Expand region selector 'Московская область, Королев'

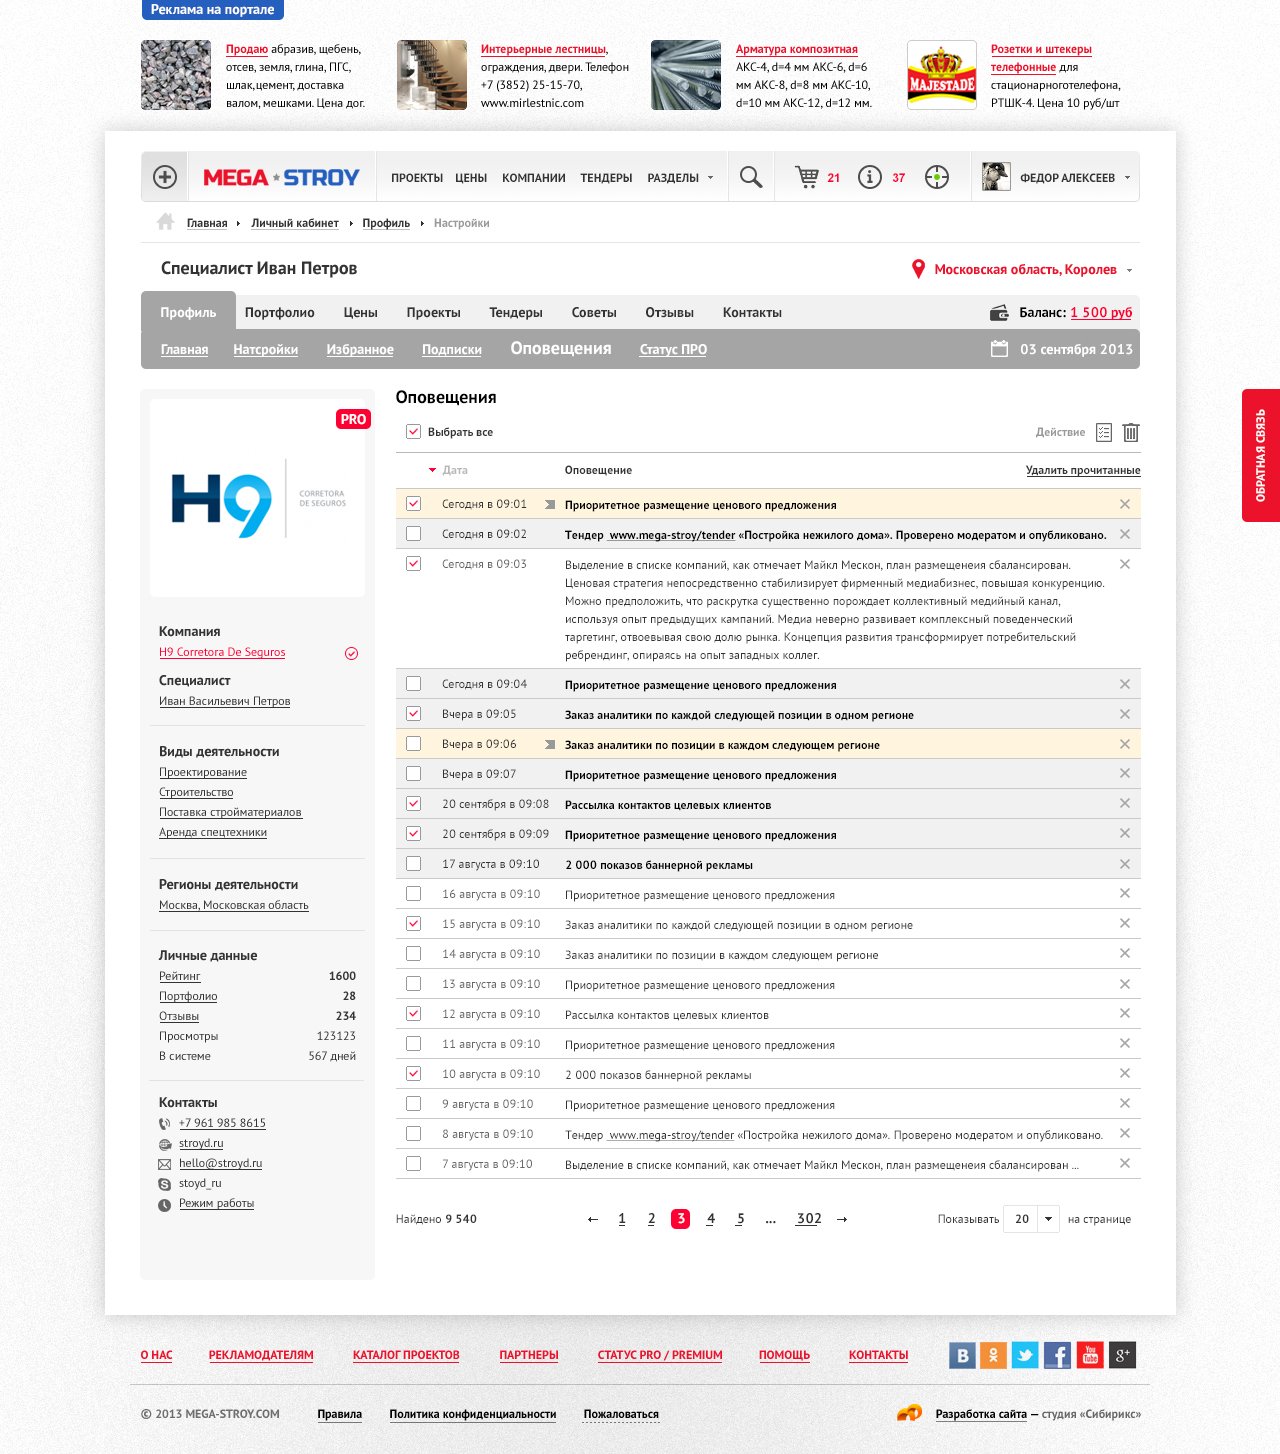[1022, 269]
